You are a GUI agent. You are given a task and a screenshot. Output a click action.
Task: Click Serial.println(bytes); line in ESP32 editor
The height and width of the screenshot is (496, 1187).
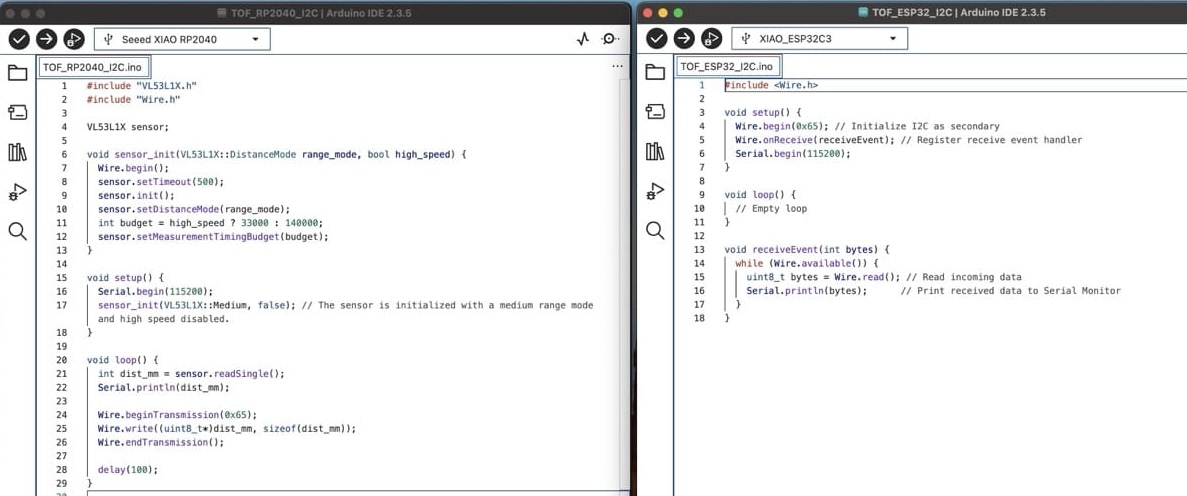(x=807, y=291)
